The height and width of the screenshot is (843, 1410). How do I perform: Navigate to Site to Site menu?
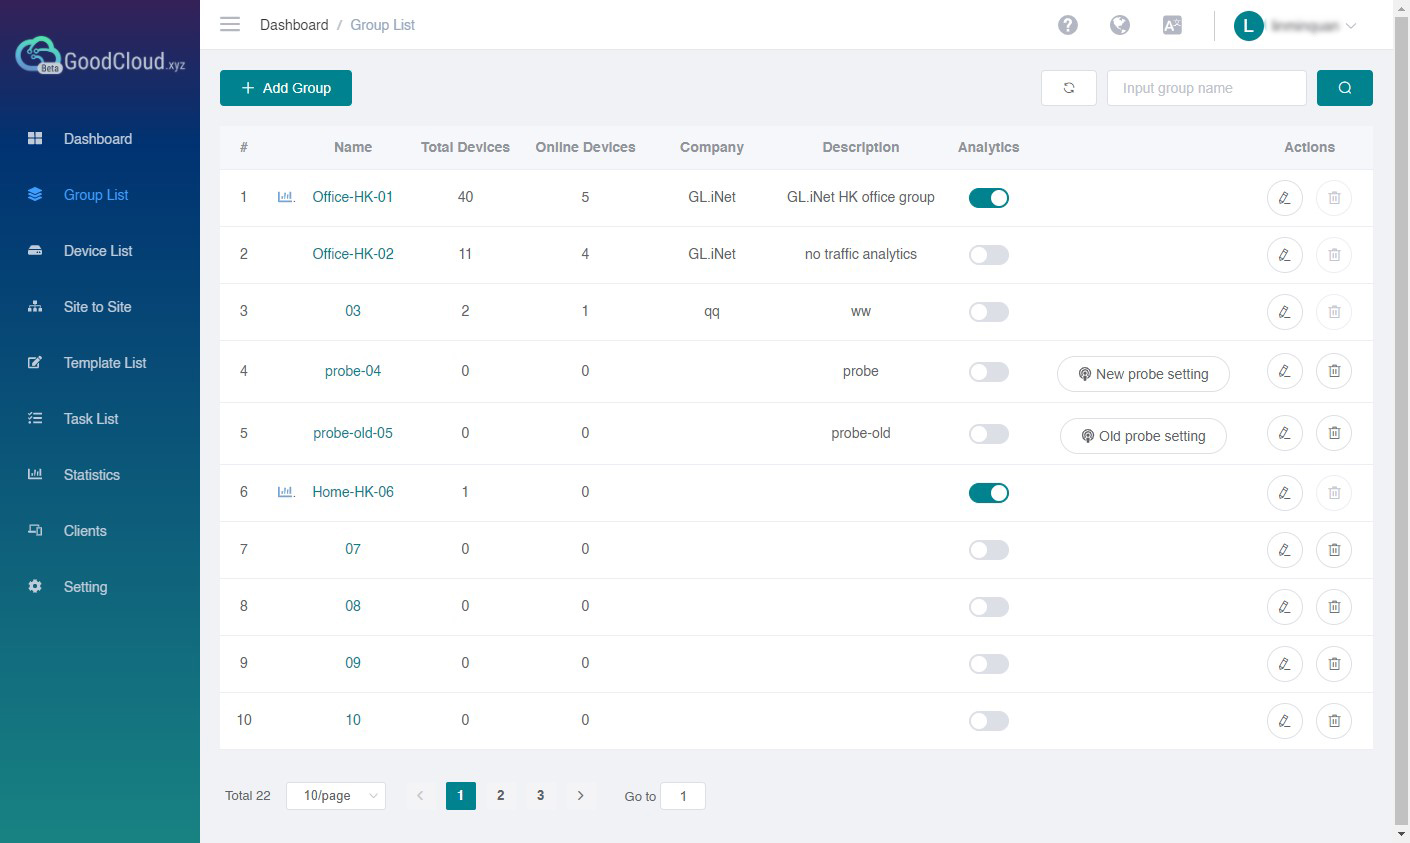coord(97,307)
